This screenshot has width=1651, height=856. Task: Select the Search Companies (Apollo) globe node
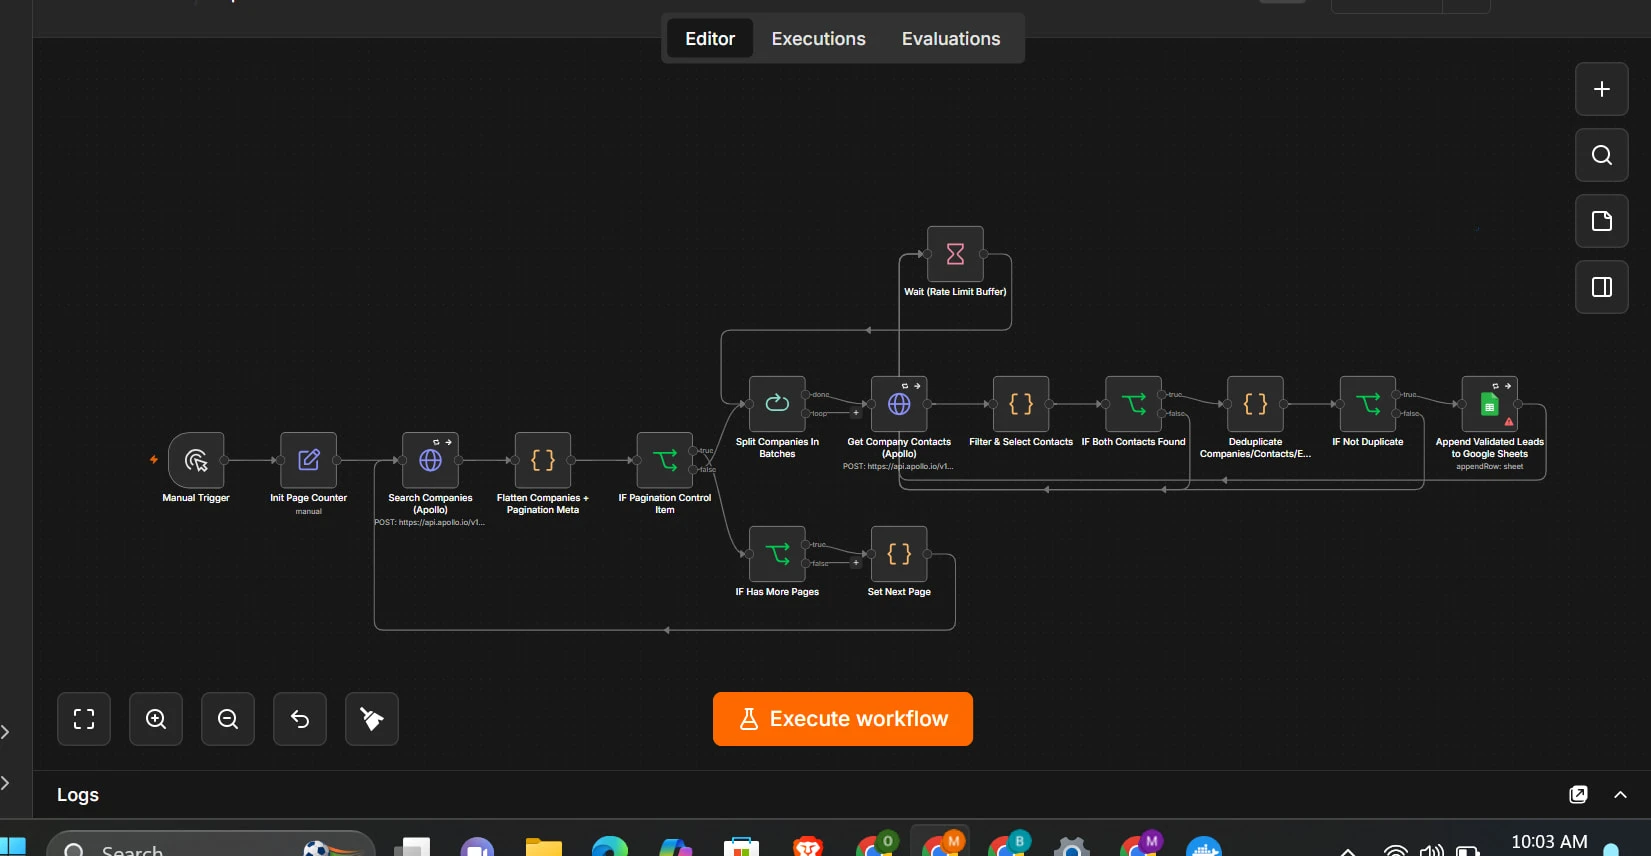point(430,460)
